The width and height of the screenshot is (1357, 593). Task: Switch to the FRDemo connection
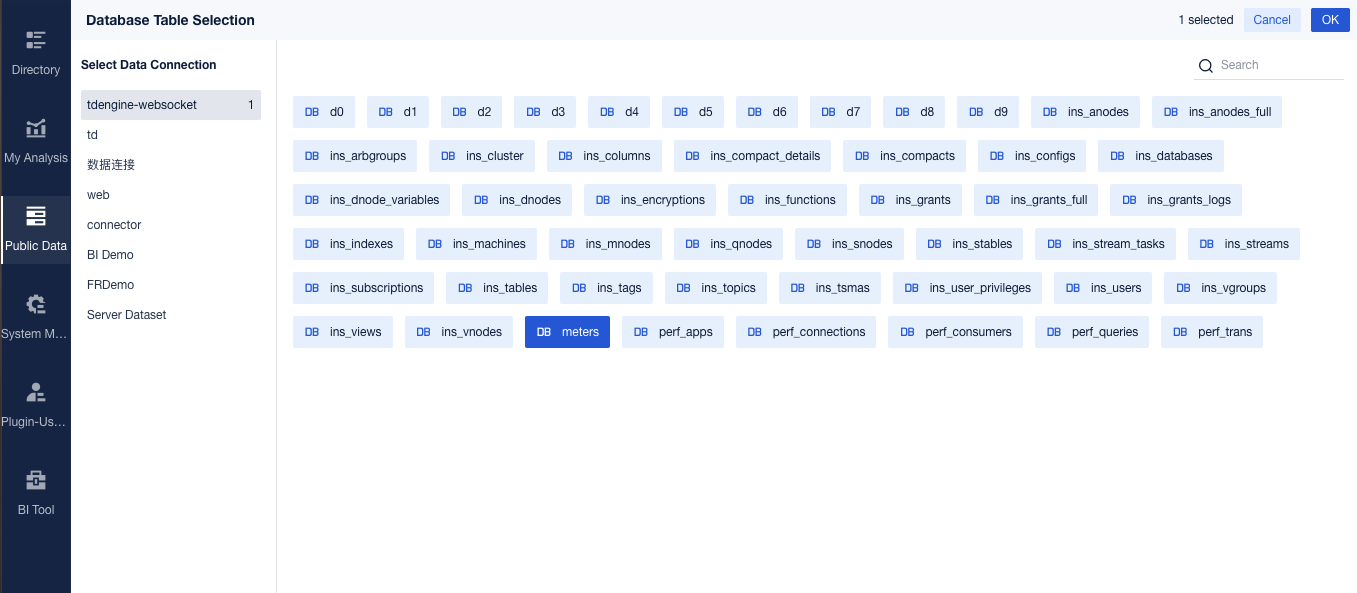[171, 285]
